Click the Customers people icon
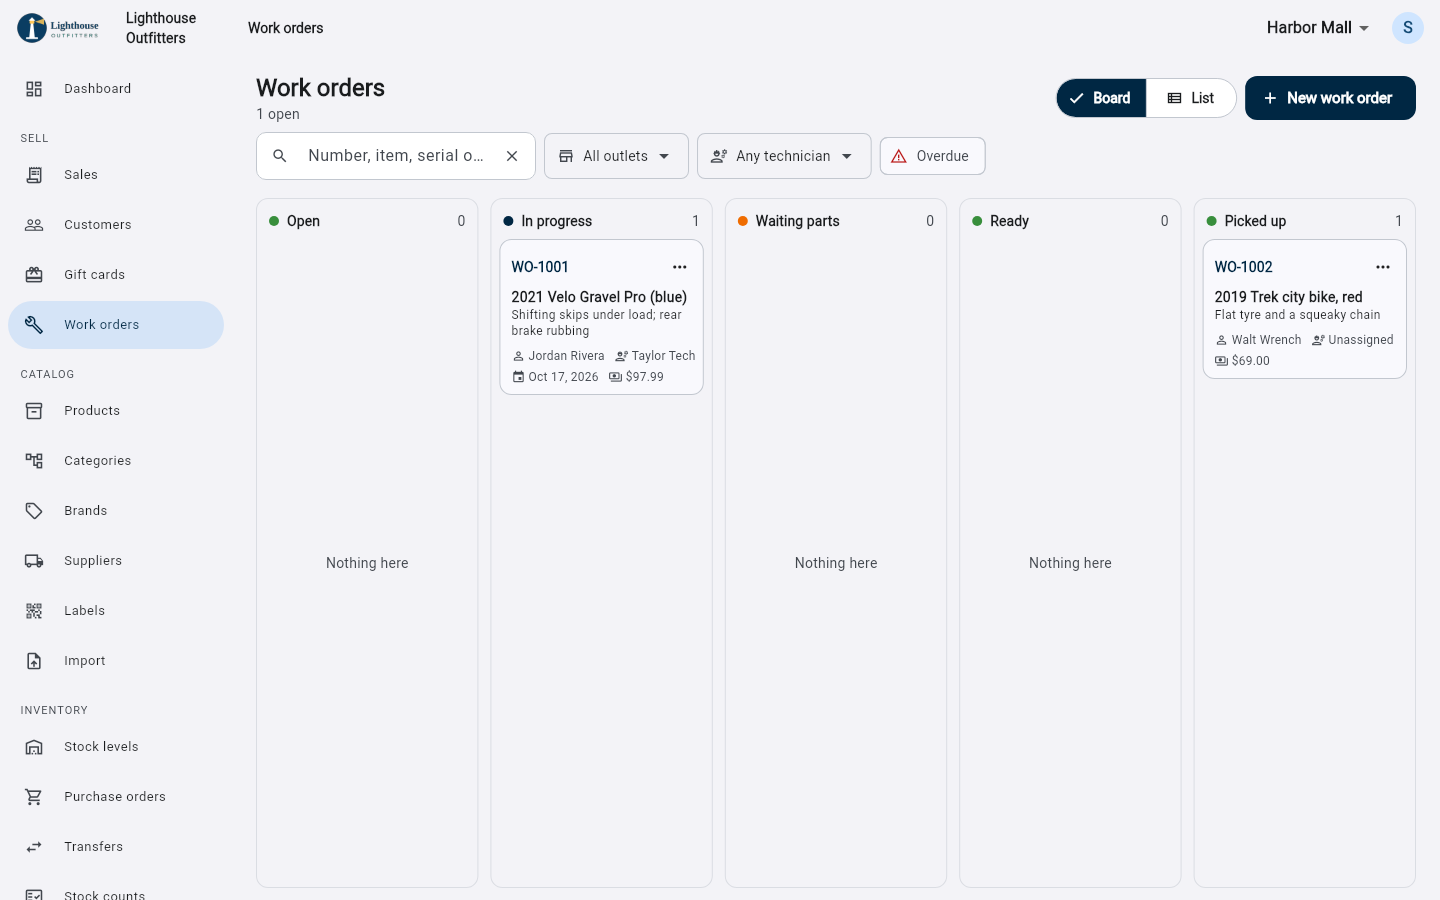 coord(34,225)
